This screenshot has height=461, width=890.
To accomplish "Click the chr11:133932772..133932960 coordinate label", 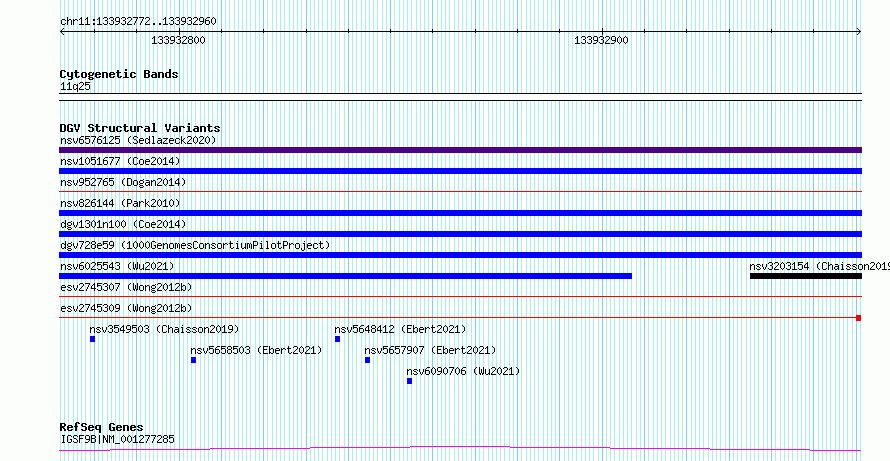I will [x=138, y=22].
